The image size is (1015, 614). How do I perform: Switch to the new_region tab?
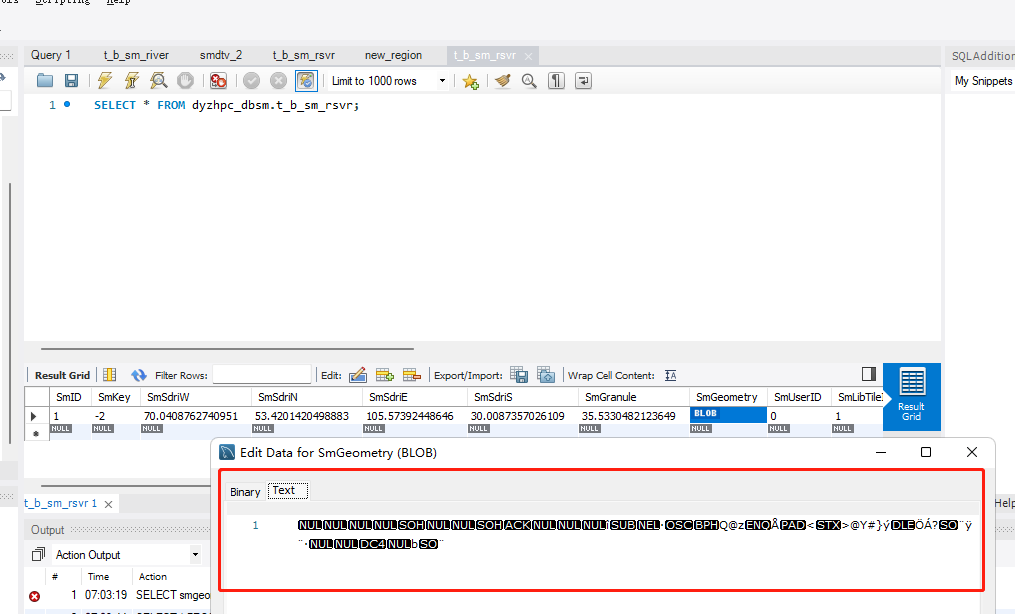click(393, 55)
